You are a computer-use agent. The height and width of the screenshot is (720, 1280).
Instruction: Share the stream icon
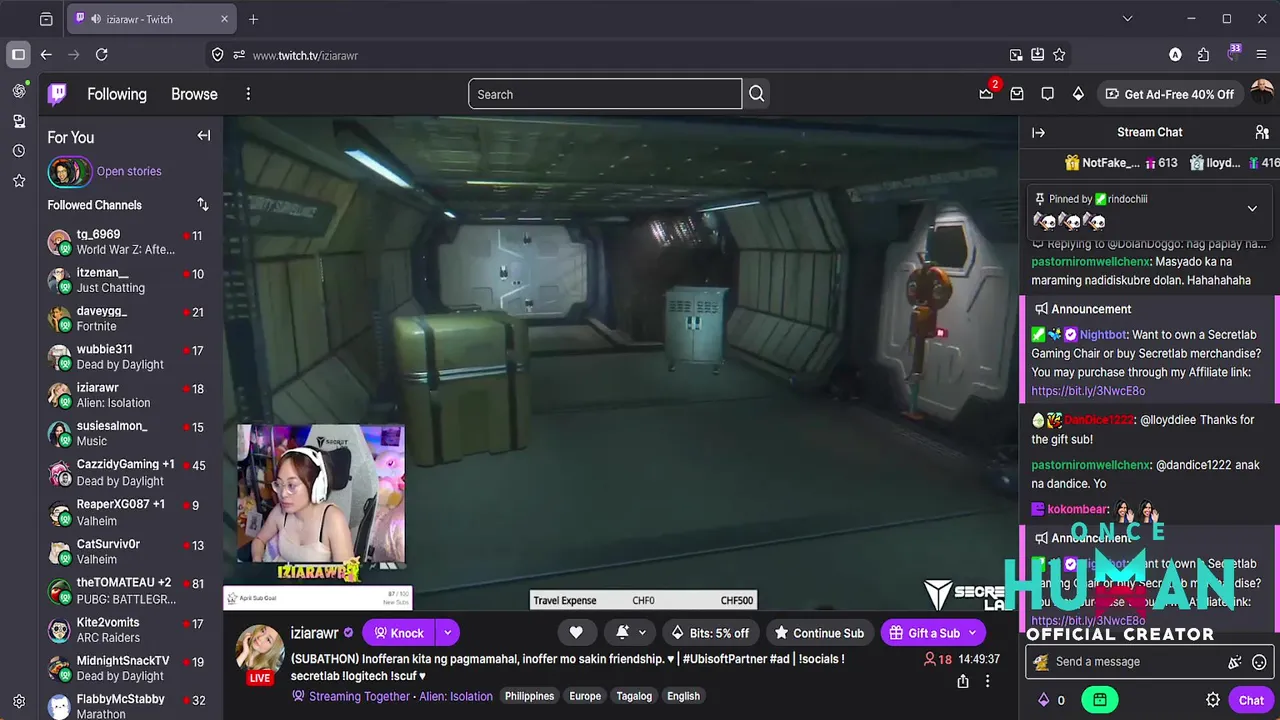pyautogui.click(x=962, y=681)
